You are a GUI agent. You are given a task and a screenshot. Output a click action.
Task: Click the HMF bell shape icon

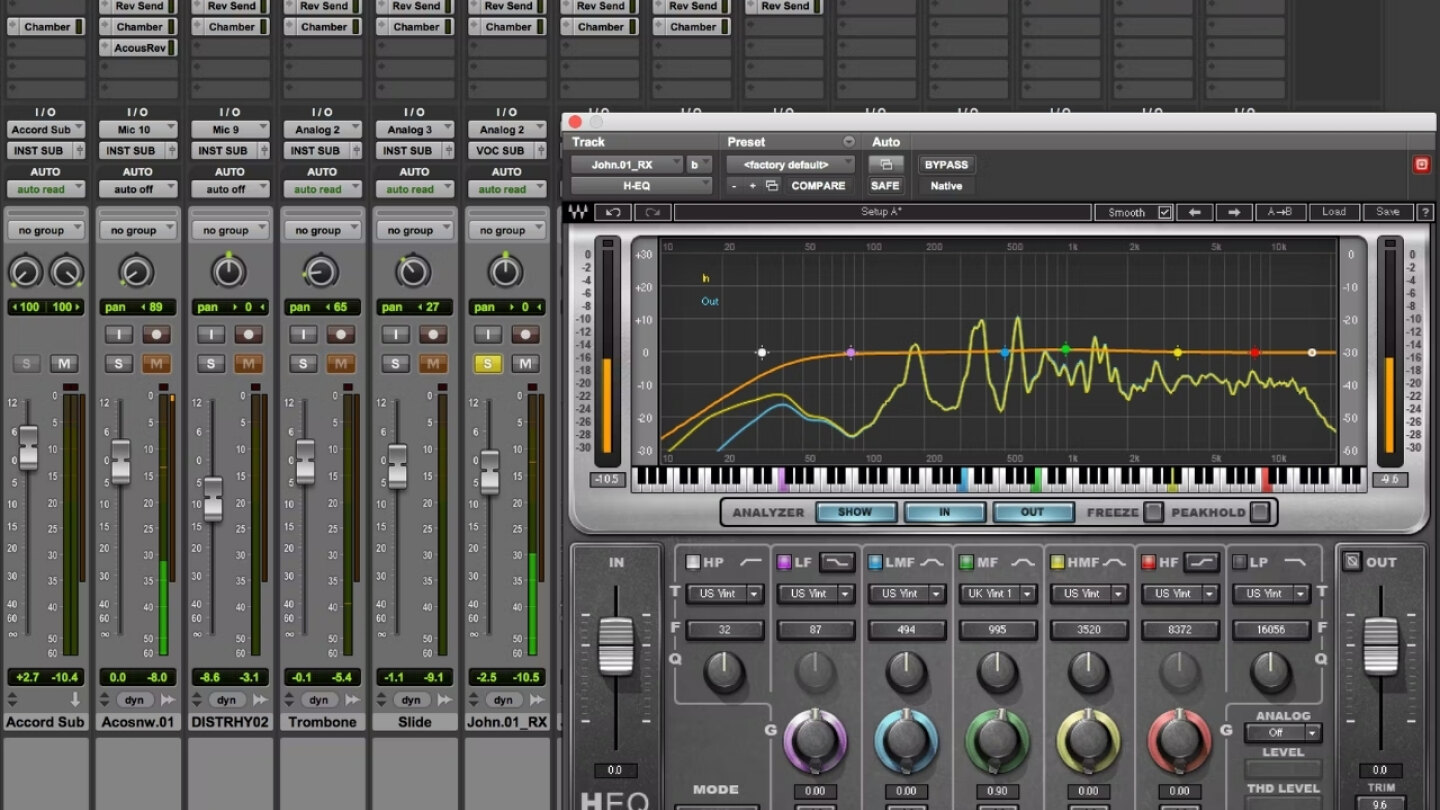coord(1114,563)
